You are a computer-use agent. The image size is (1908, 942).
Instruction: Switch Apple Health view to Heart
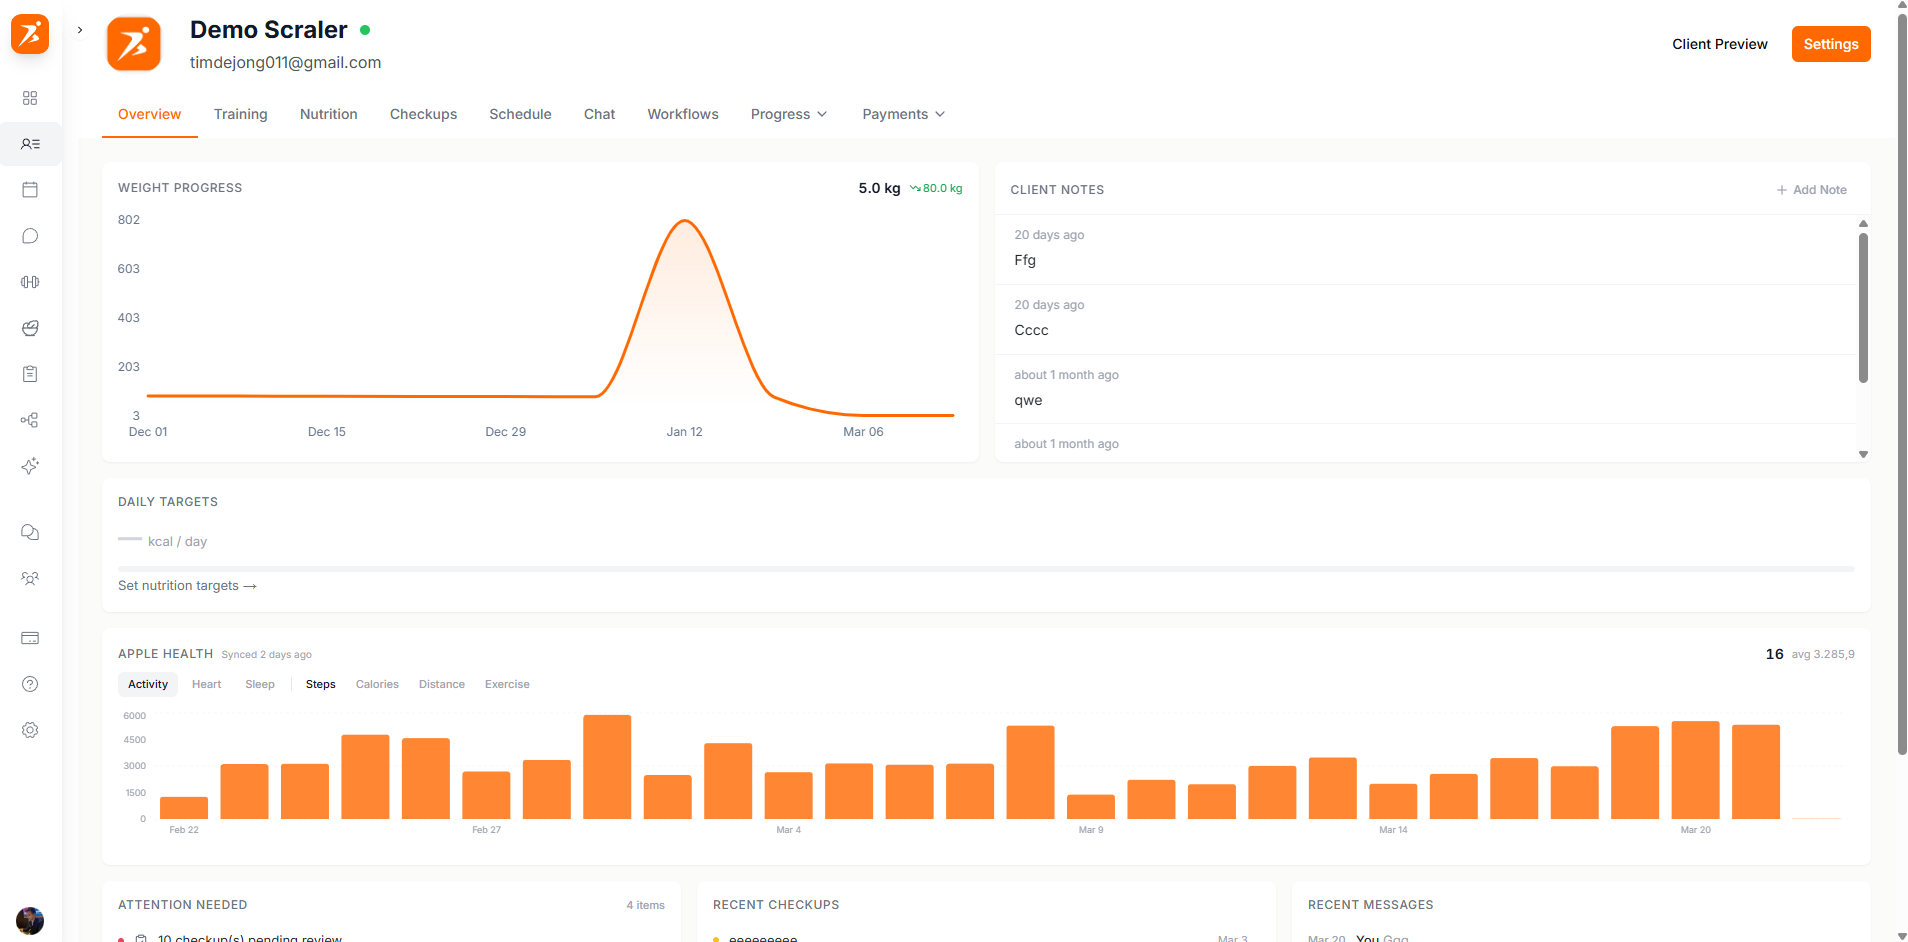[x=206, y=684]
